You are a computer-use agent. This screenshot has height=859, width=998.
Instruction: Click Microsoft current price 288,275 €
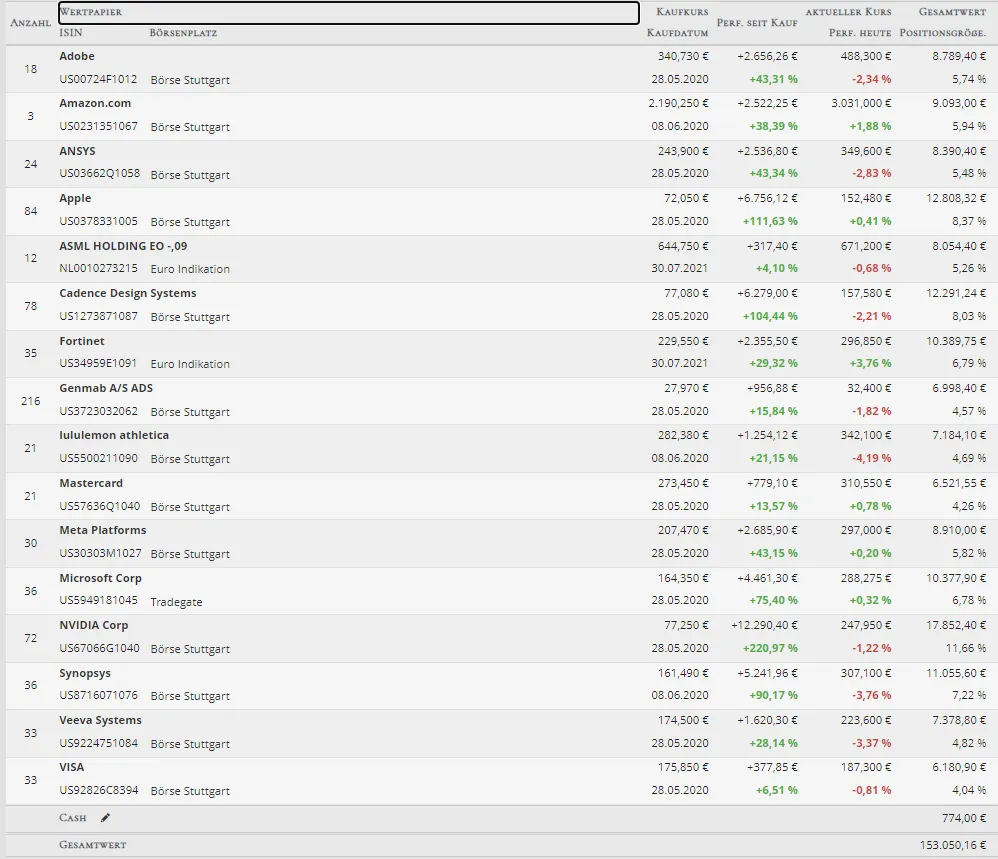point(866,578)
